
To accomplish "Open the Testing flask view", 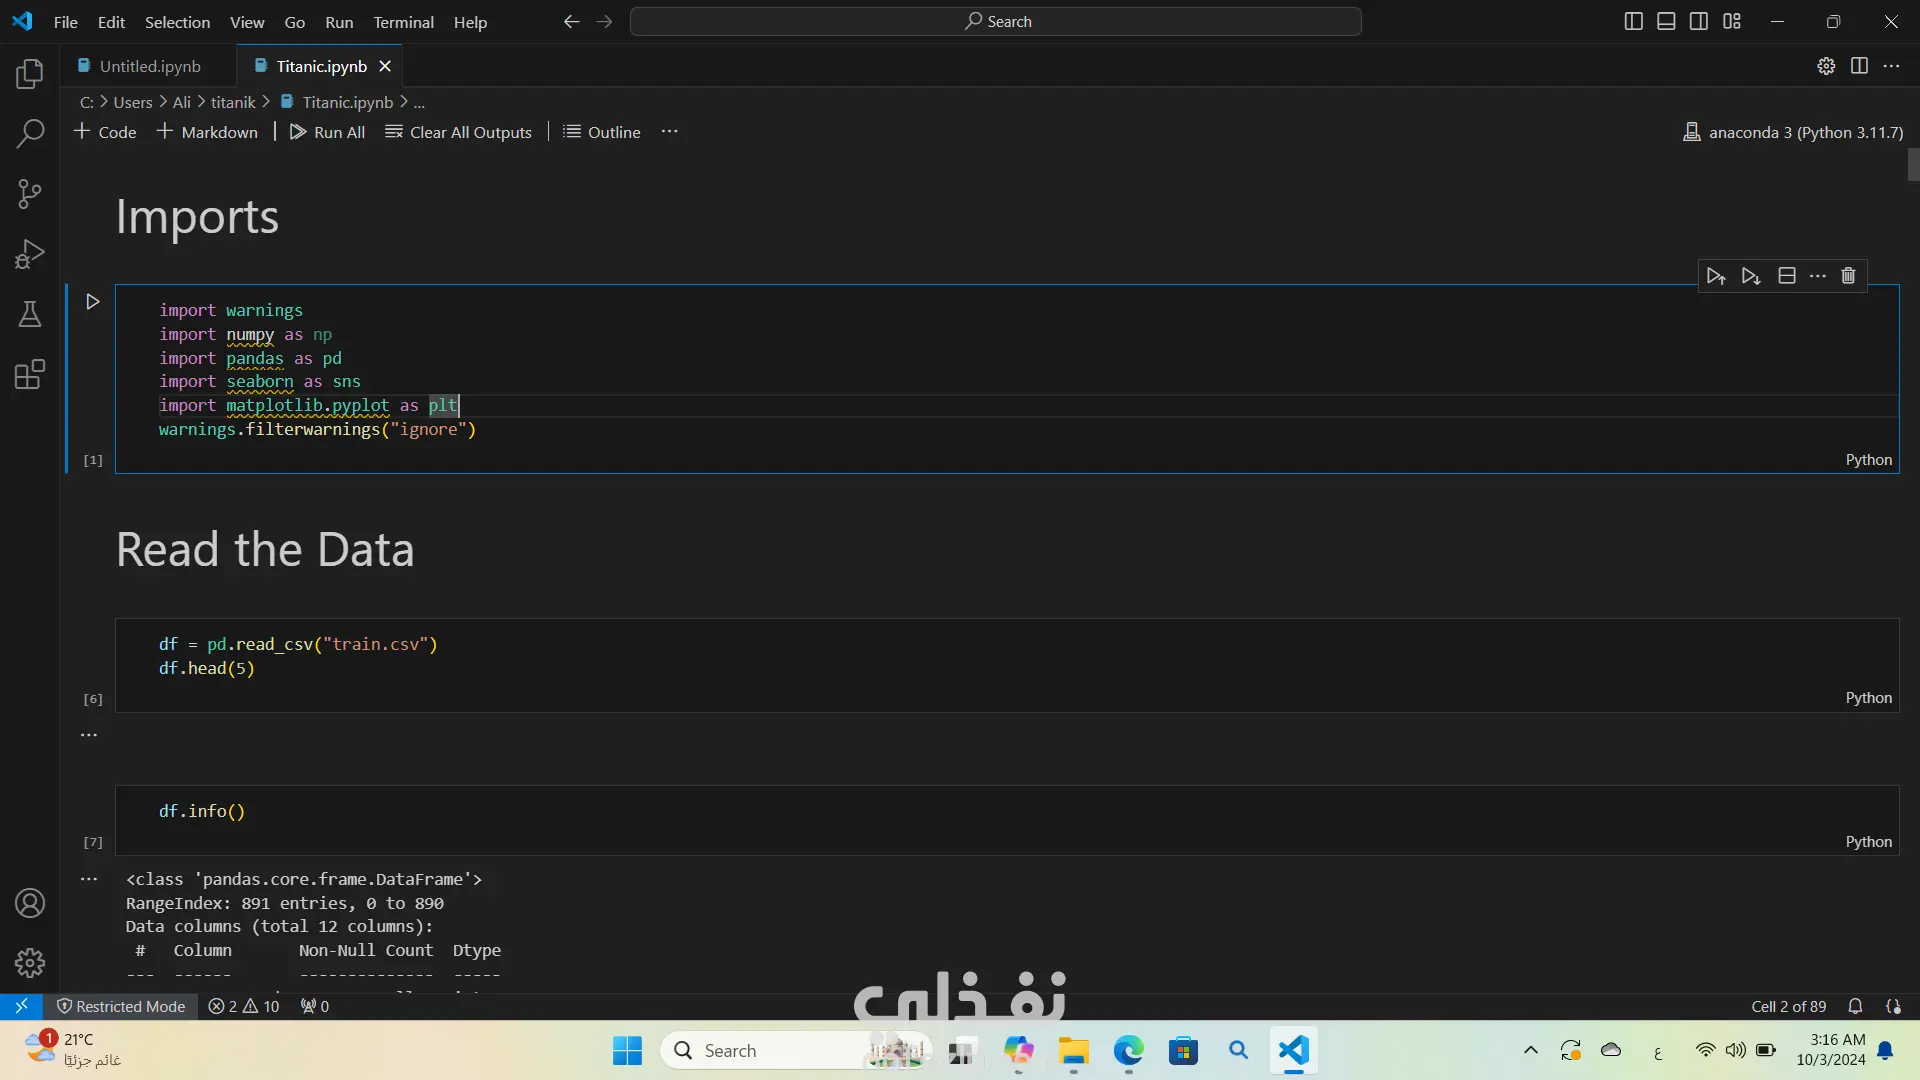I will 30,315.
